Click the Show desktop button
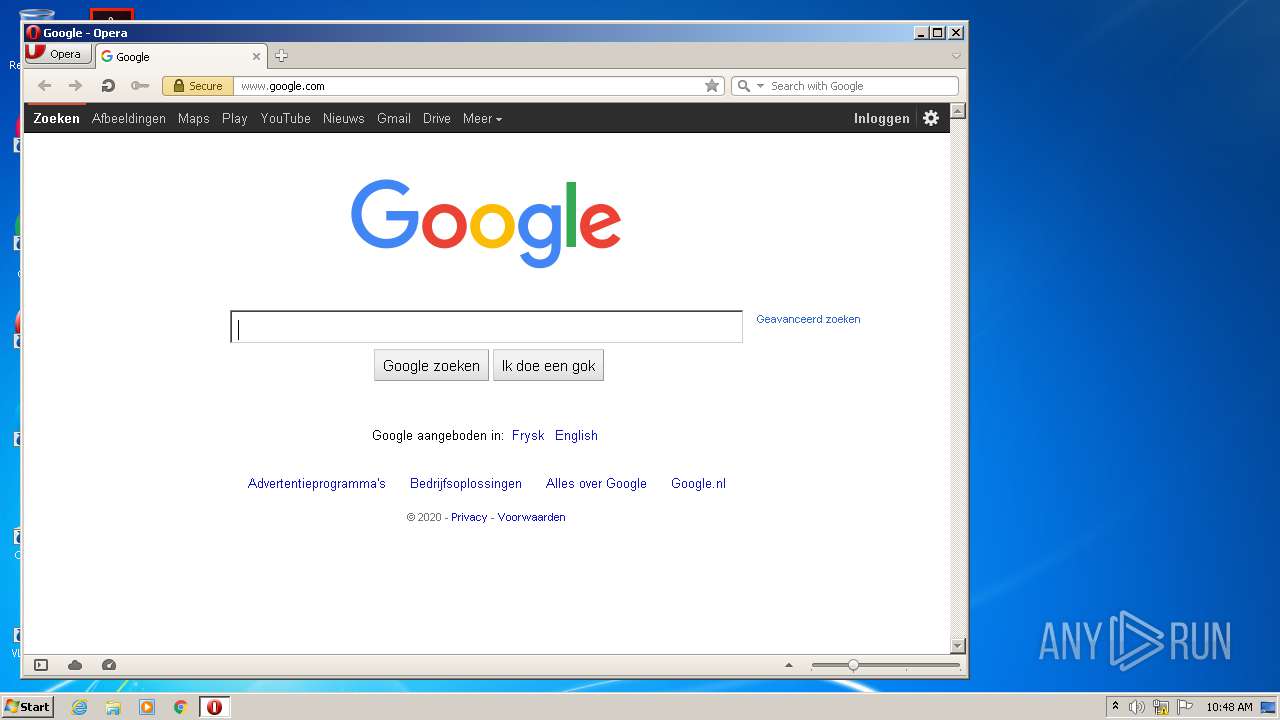Screen dimensions: 1280x720 [x=1269, y=707]
